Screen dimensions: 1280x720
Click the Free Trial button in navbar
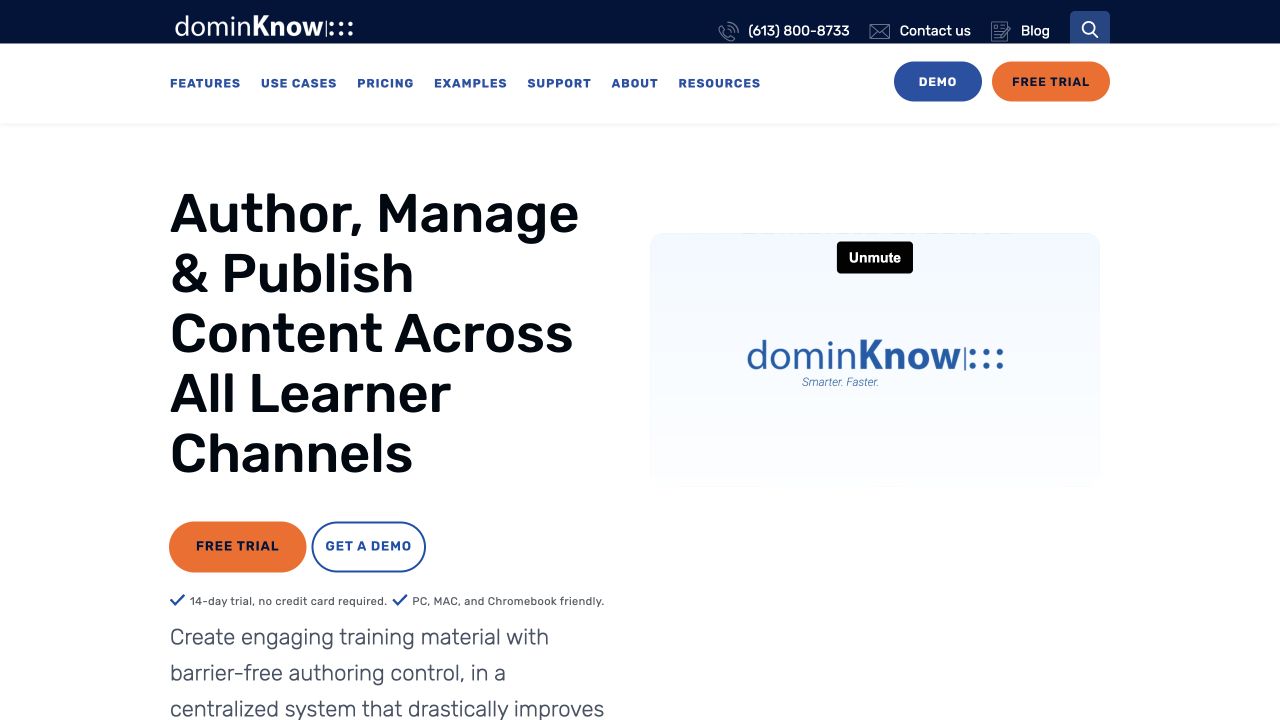pyautogui.click(x=1051, y=82)
